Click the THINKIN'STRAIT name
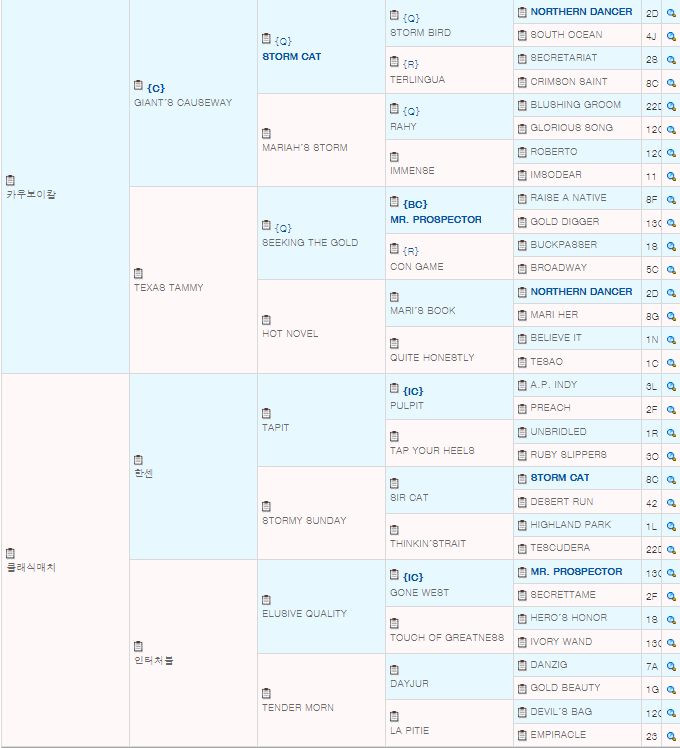The image size is (680, 748). [428, 544]
